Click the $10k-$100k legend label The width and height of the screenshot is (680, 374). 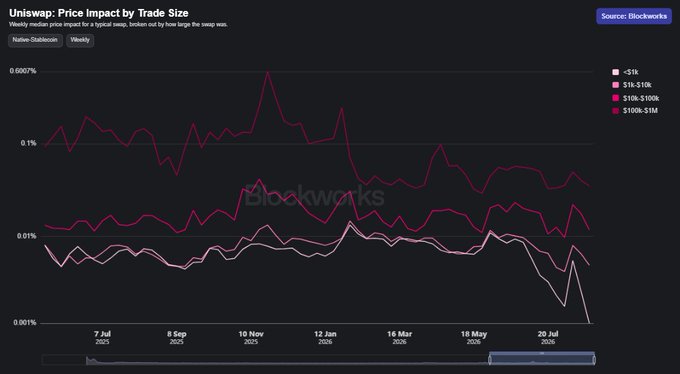[641, 98]
